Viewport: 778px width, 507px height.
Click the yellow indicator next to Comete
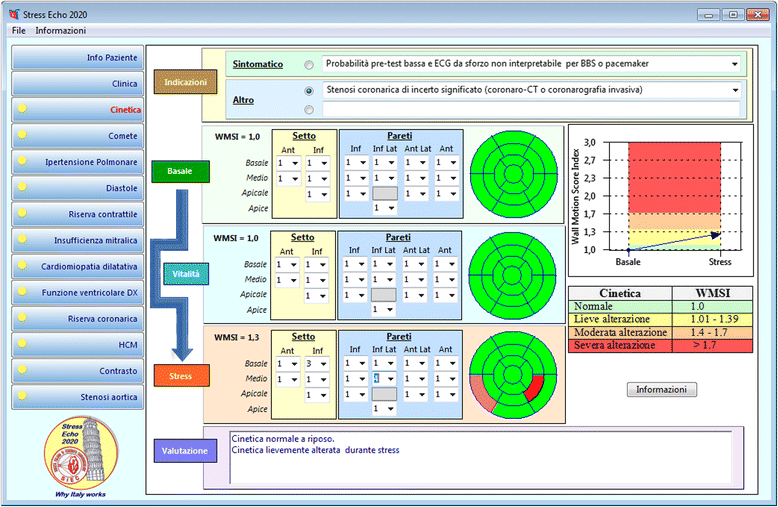tap(23, 136)
